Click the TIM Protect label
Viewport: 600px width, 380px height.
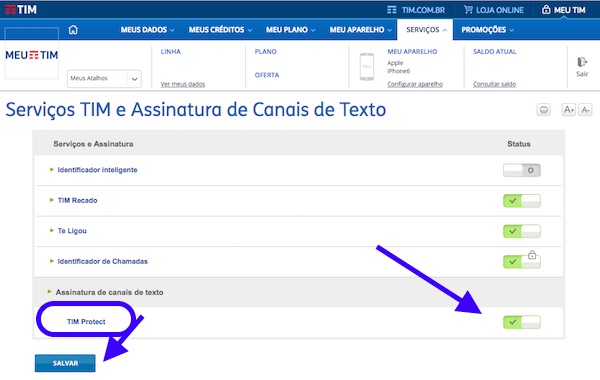(x=86, y=322)
